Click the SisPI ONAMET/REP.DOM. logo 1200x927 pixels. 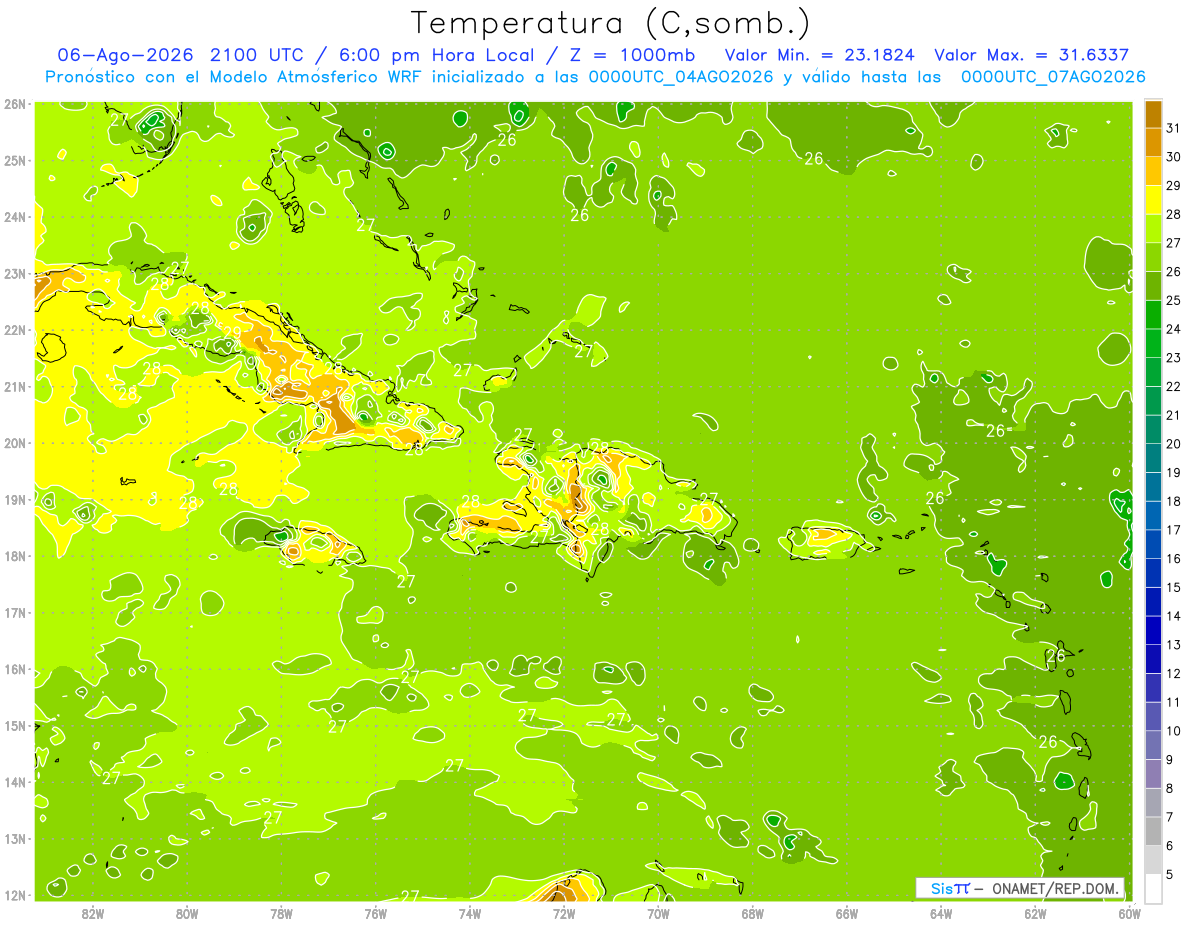(1020, 888)
